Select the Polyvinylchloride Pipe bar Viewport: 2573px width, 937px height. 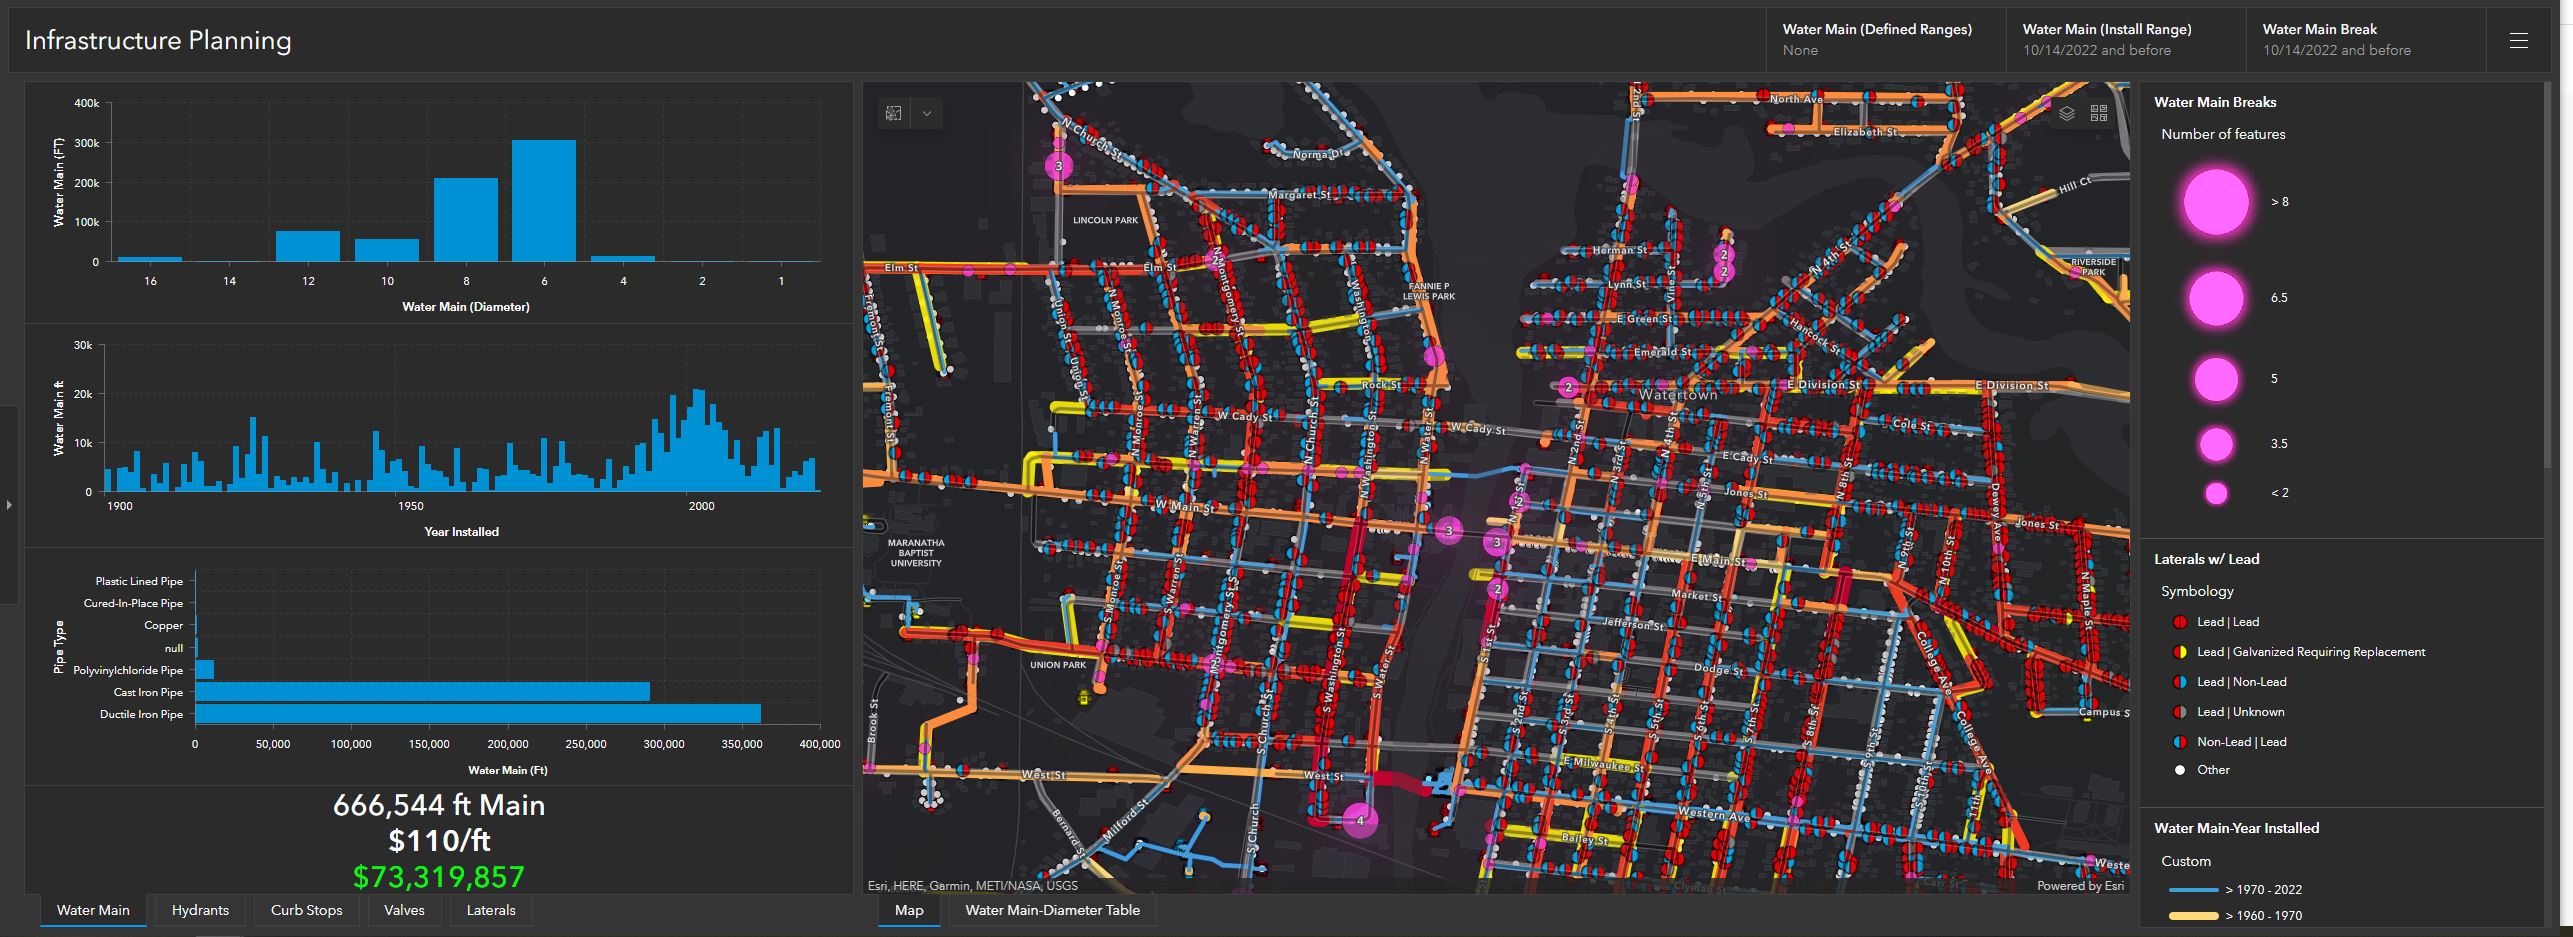point(204,670)
